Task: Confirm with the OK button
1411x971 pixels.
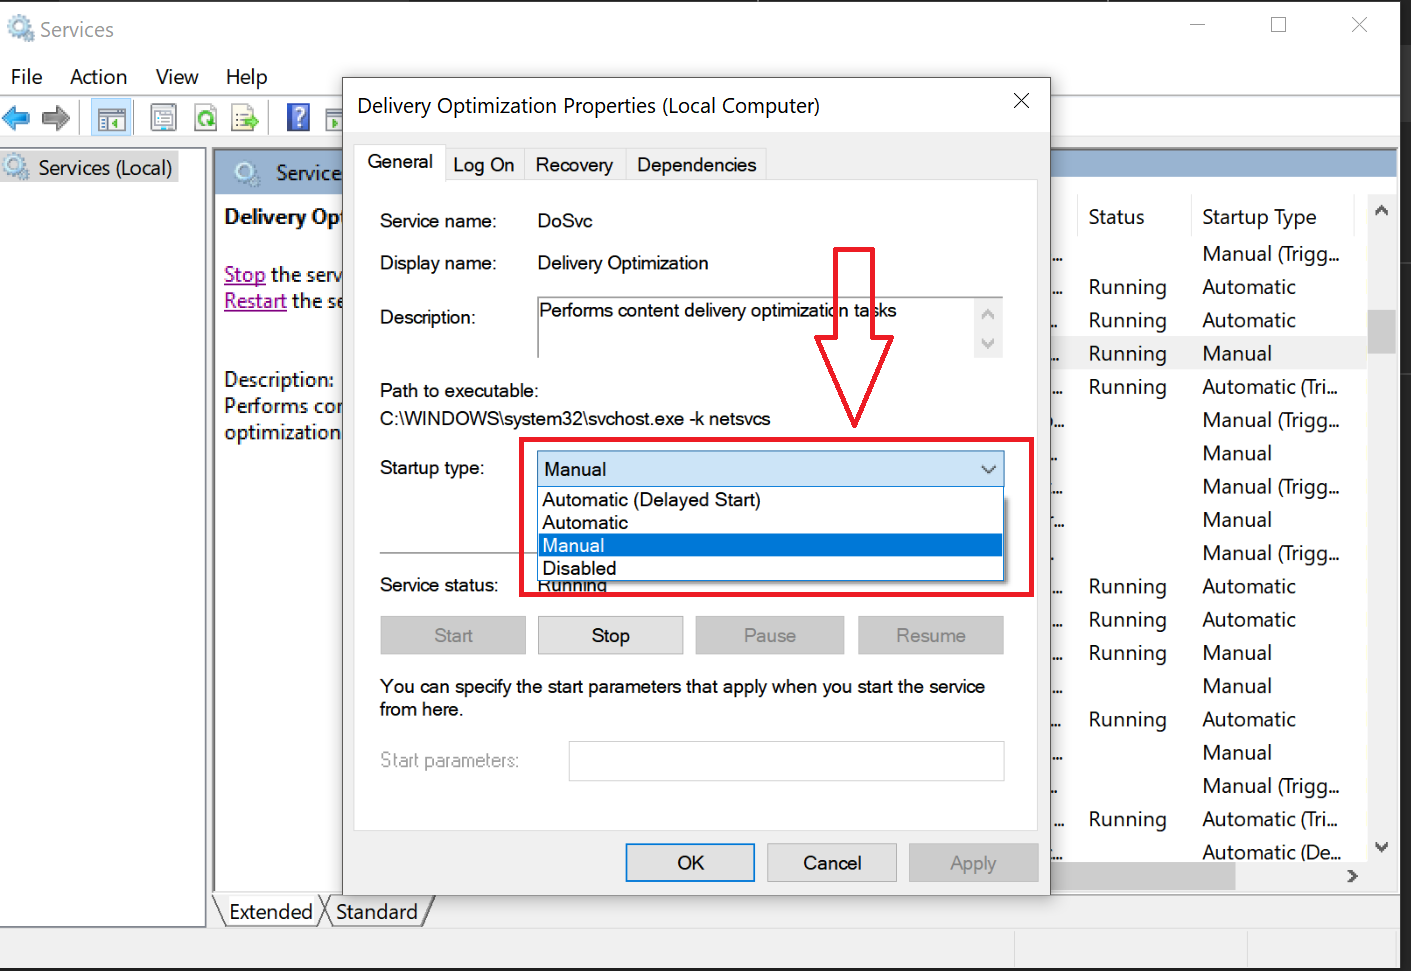Action: (690, 863)
